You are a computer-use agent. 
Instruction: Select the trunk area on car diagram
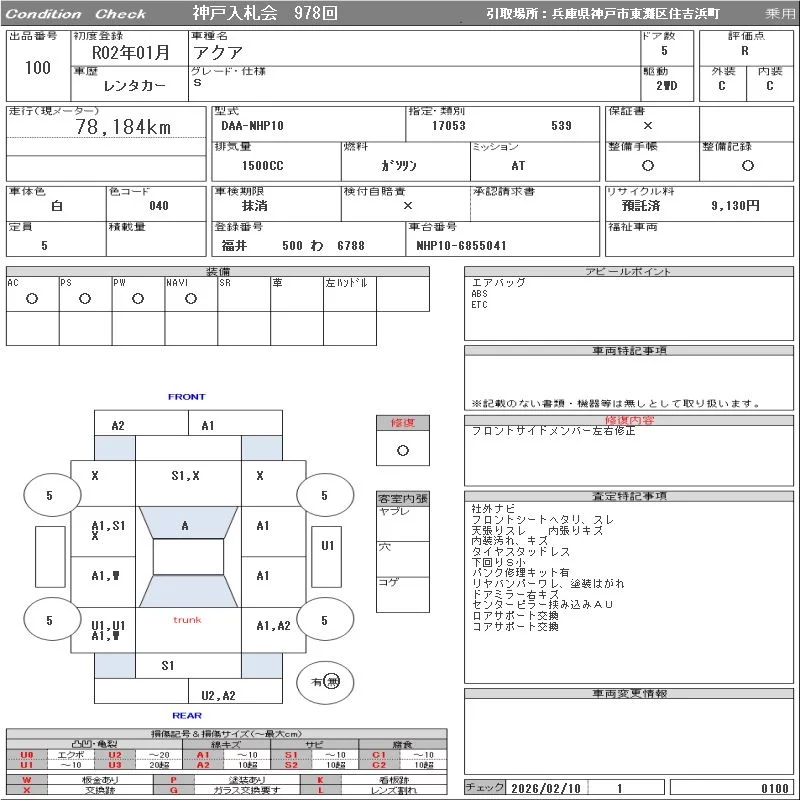pos(186,620)
